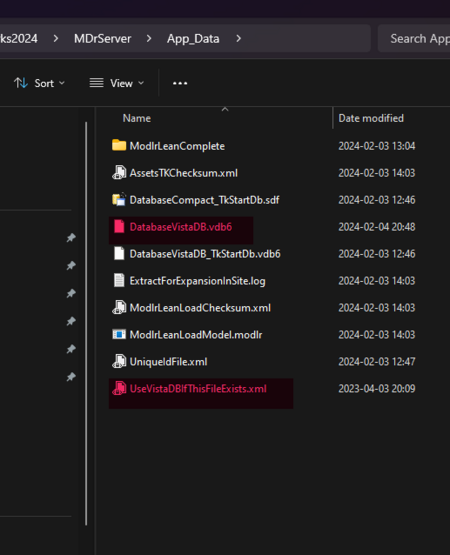Screen dimensions: 450x555
Task: Click the ModlrLeanLoadModel.modlr file icon
Action: pyautogui.click(x=119, y=334)
